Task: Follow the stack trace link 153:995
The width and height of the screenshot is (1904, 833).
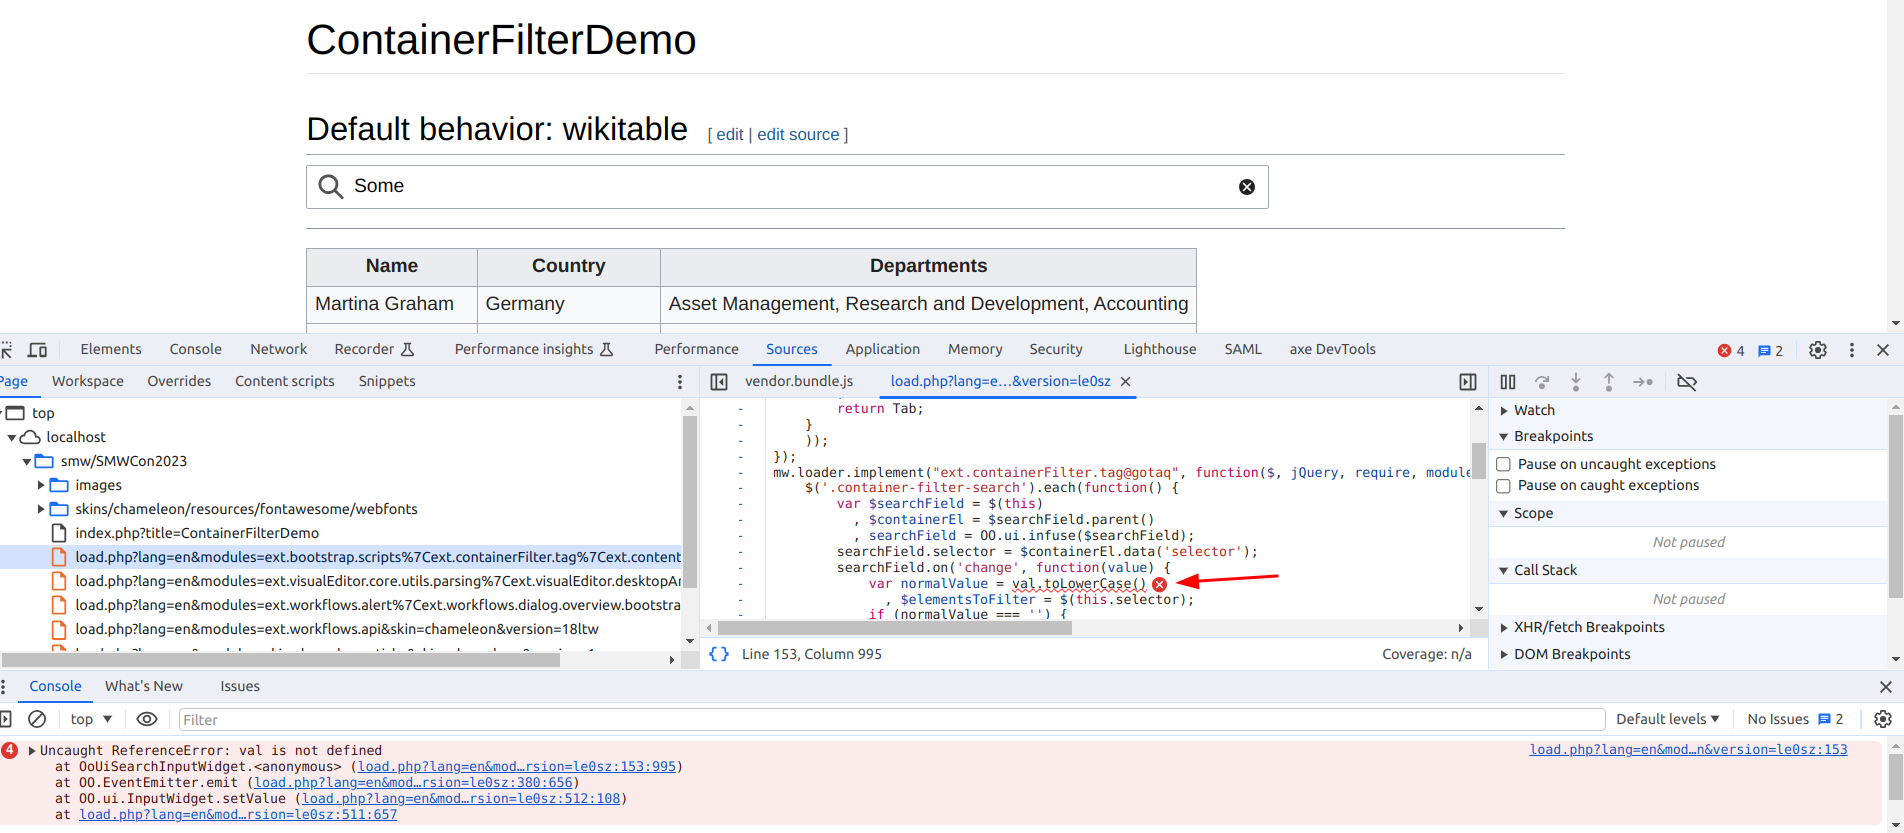Action: click(517, 766)
